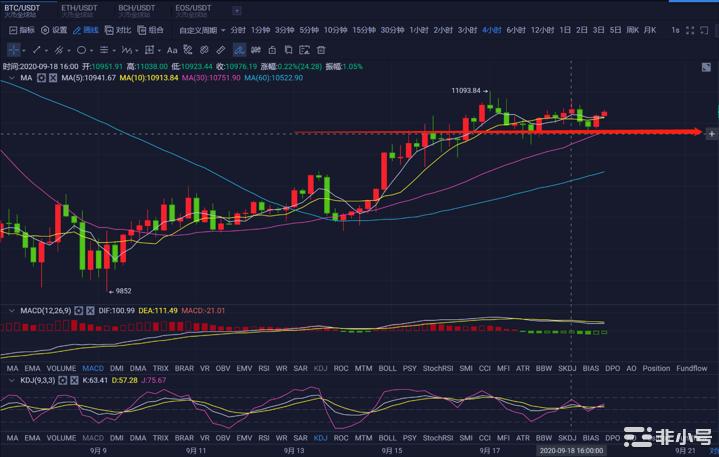Expand grid tool dropdown arrow
The width and height of the screenshot is (719, 457).
click(159, 50)
